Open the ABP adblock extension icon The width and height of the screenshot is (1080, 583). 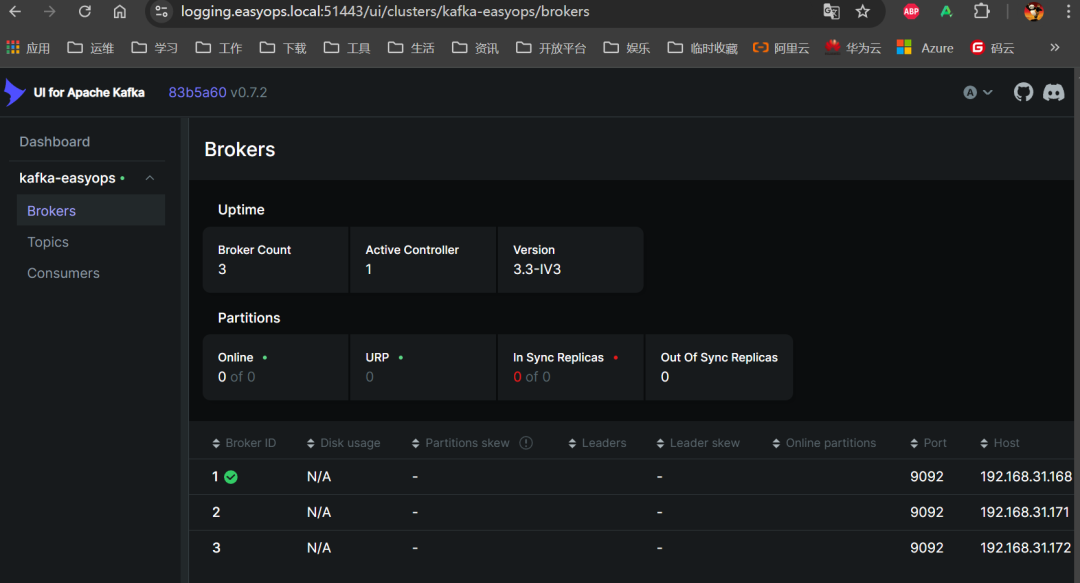[x=911, y=12]
